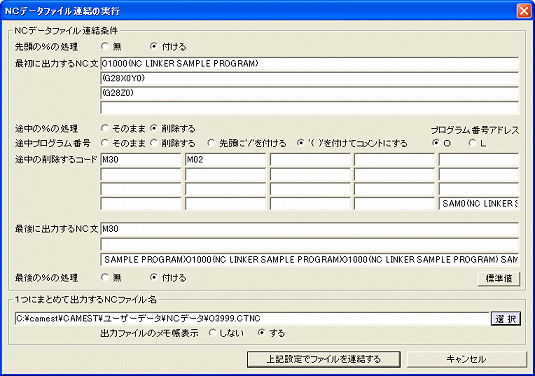Image resolution: width=535 pixels, height=376 pixels.
Task: Click the 1つにまとめて出力するNCファイル名 group title
Action: click(85, 300)
